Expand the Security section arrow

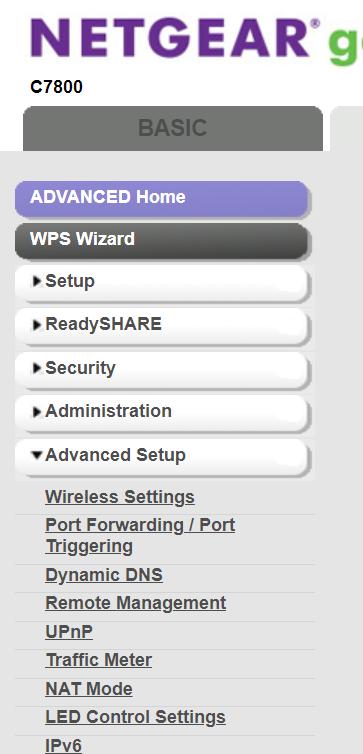point(37,368)
